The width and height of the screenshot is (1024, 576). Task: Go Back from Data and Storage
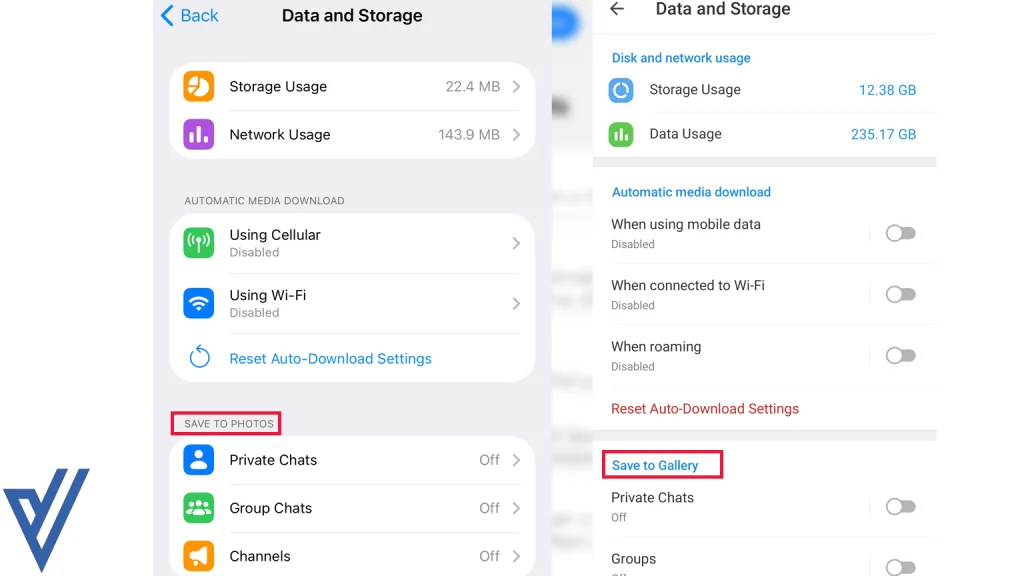190,15
